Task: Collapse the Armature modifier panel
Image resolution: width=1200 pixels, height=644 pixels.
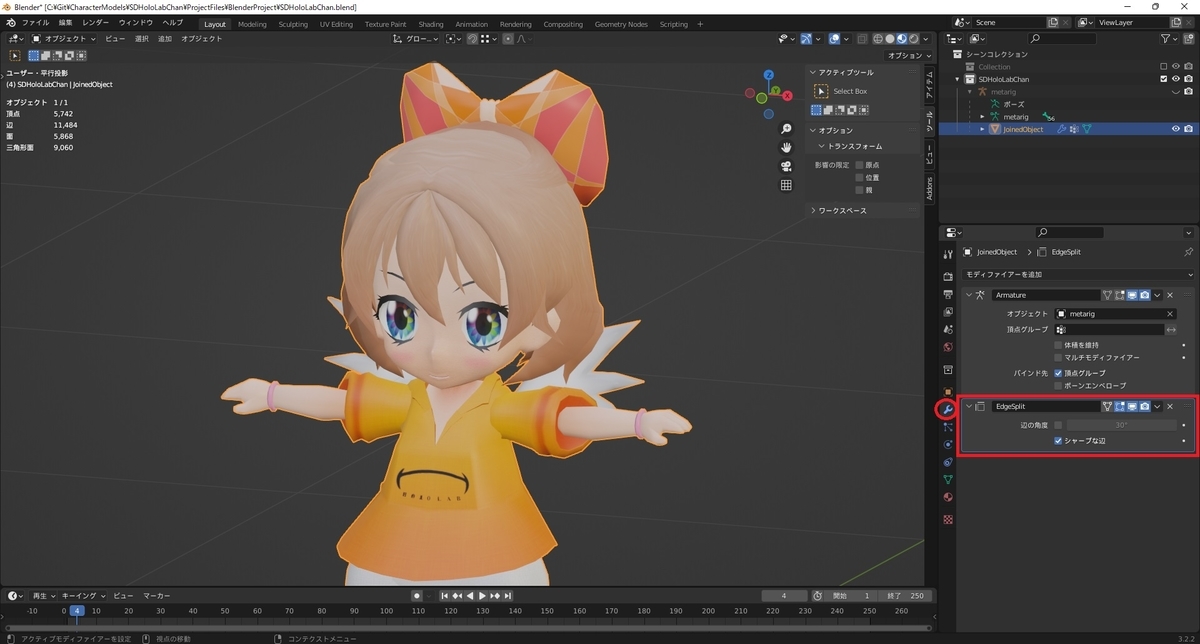Action: (968, 295)
